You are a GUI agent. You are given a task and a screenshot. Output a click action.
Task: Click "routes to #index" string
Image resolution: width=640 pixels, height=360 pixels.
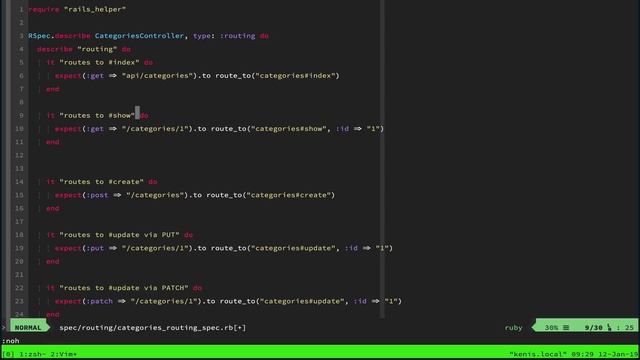point(99,62)
